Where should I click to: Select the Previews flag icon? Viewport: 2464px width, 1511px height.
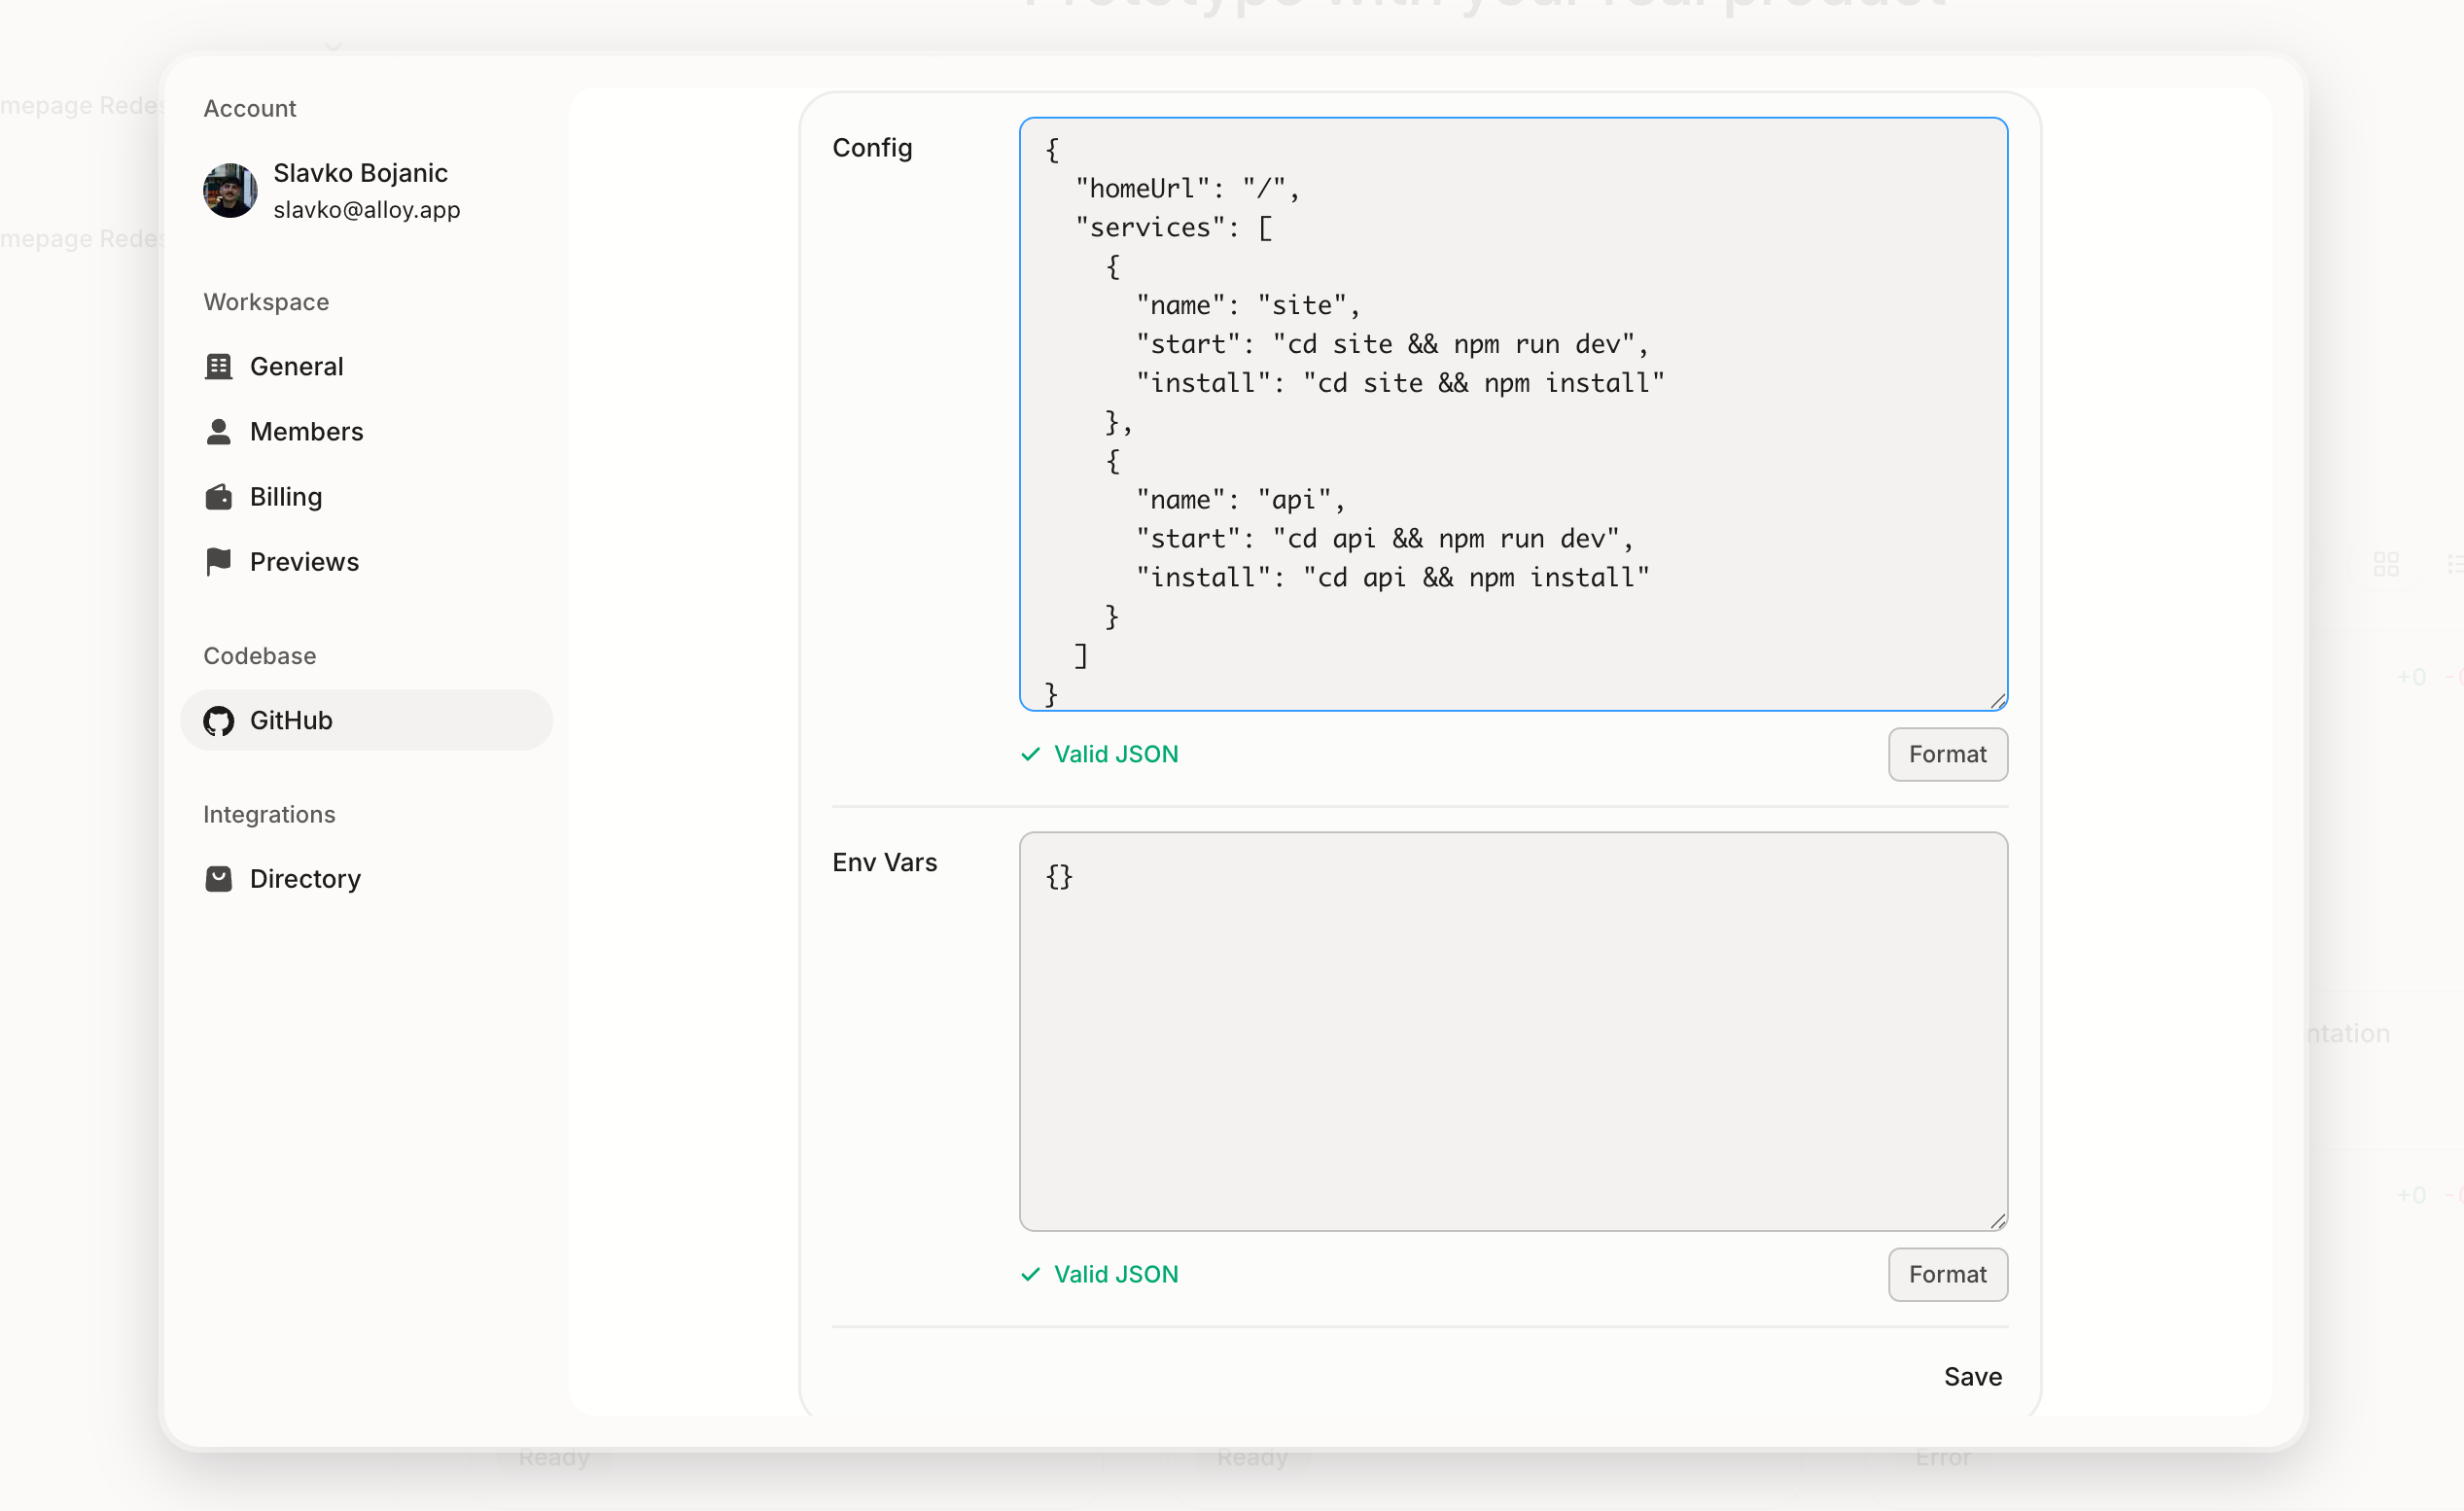tap(219, 562)
